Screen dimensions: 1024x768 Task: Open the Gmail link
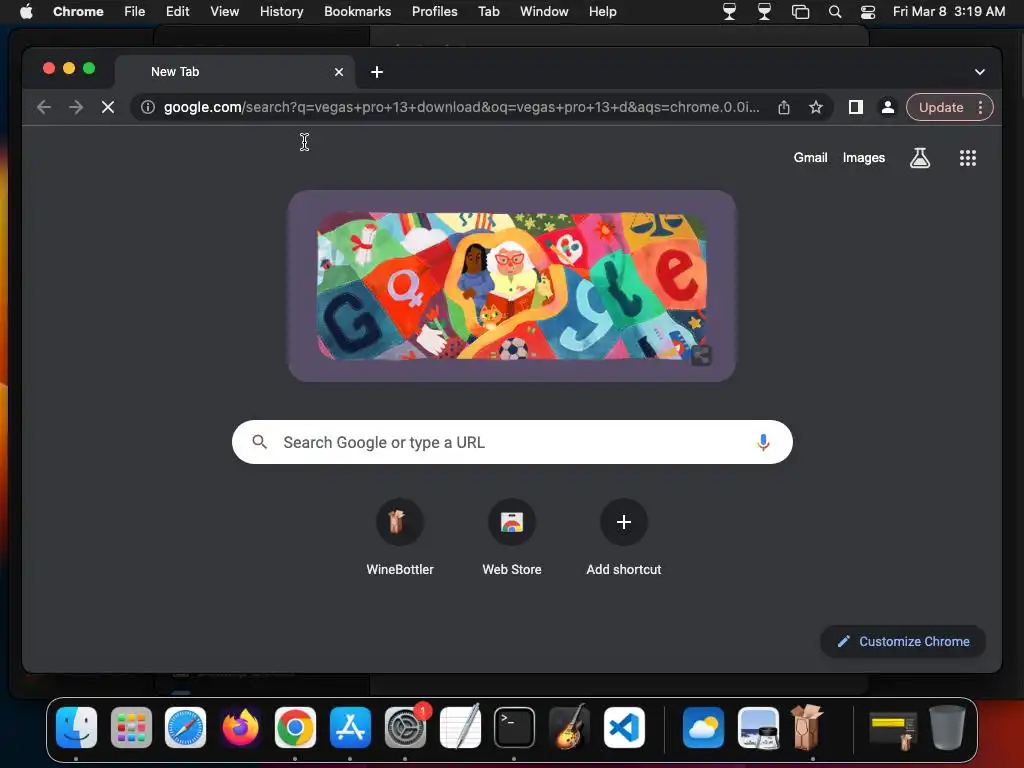(x=810, y=157)
